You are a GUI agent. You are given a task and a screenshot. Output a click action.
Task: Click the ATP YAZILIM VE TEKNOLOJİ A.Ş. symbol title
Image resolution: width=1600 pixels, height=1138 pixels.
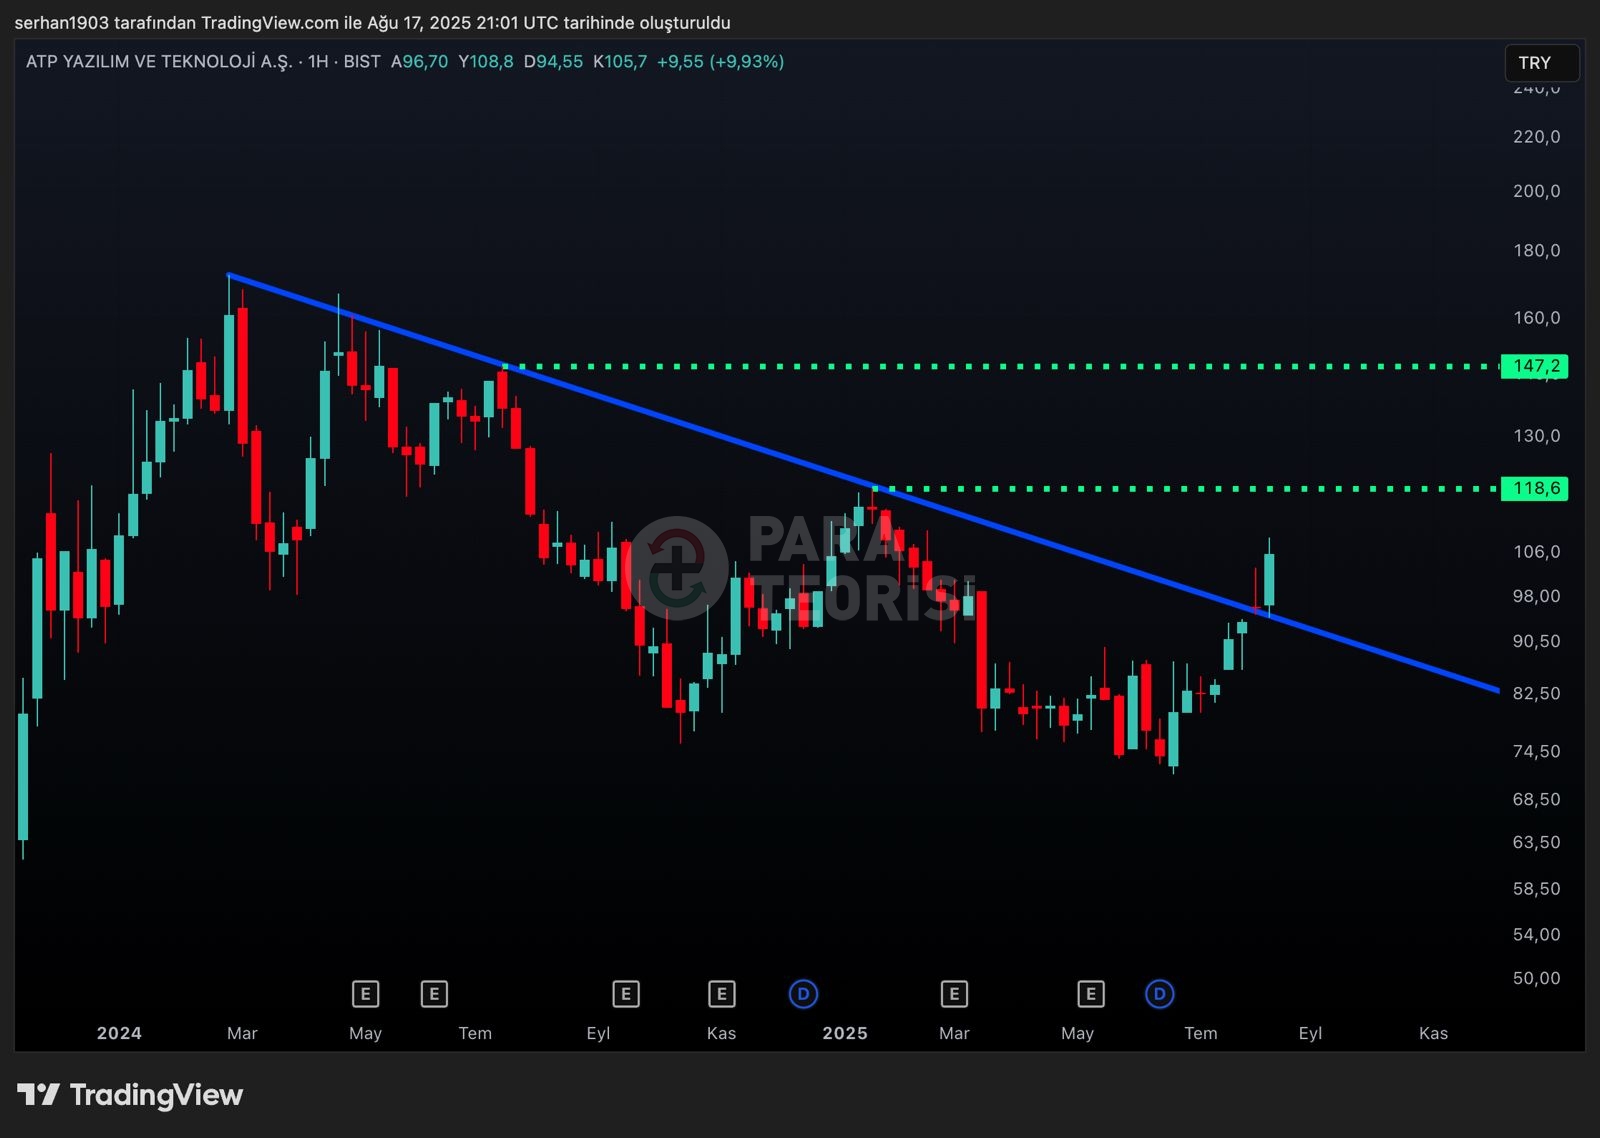click(159, 62)
